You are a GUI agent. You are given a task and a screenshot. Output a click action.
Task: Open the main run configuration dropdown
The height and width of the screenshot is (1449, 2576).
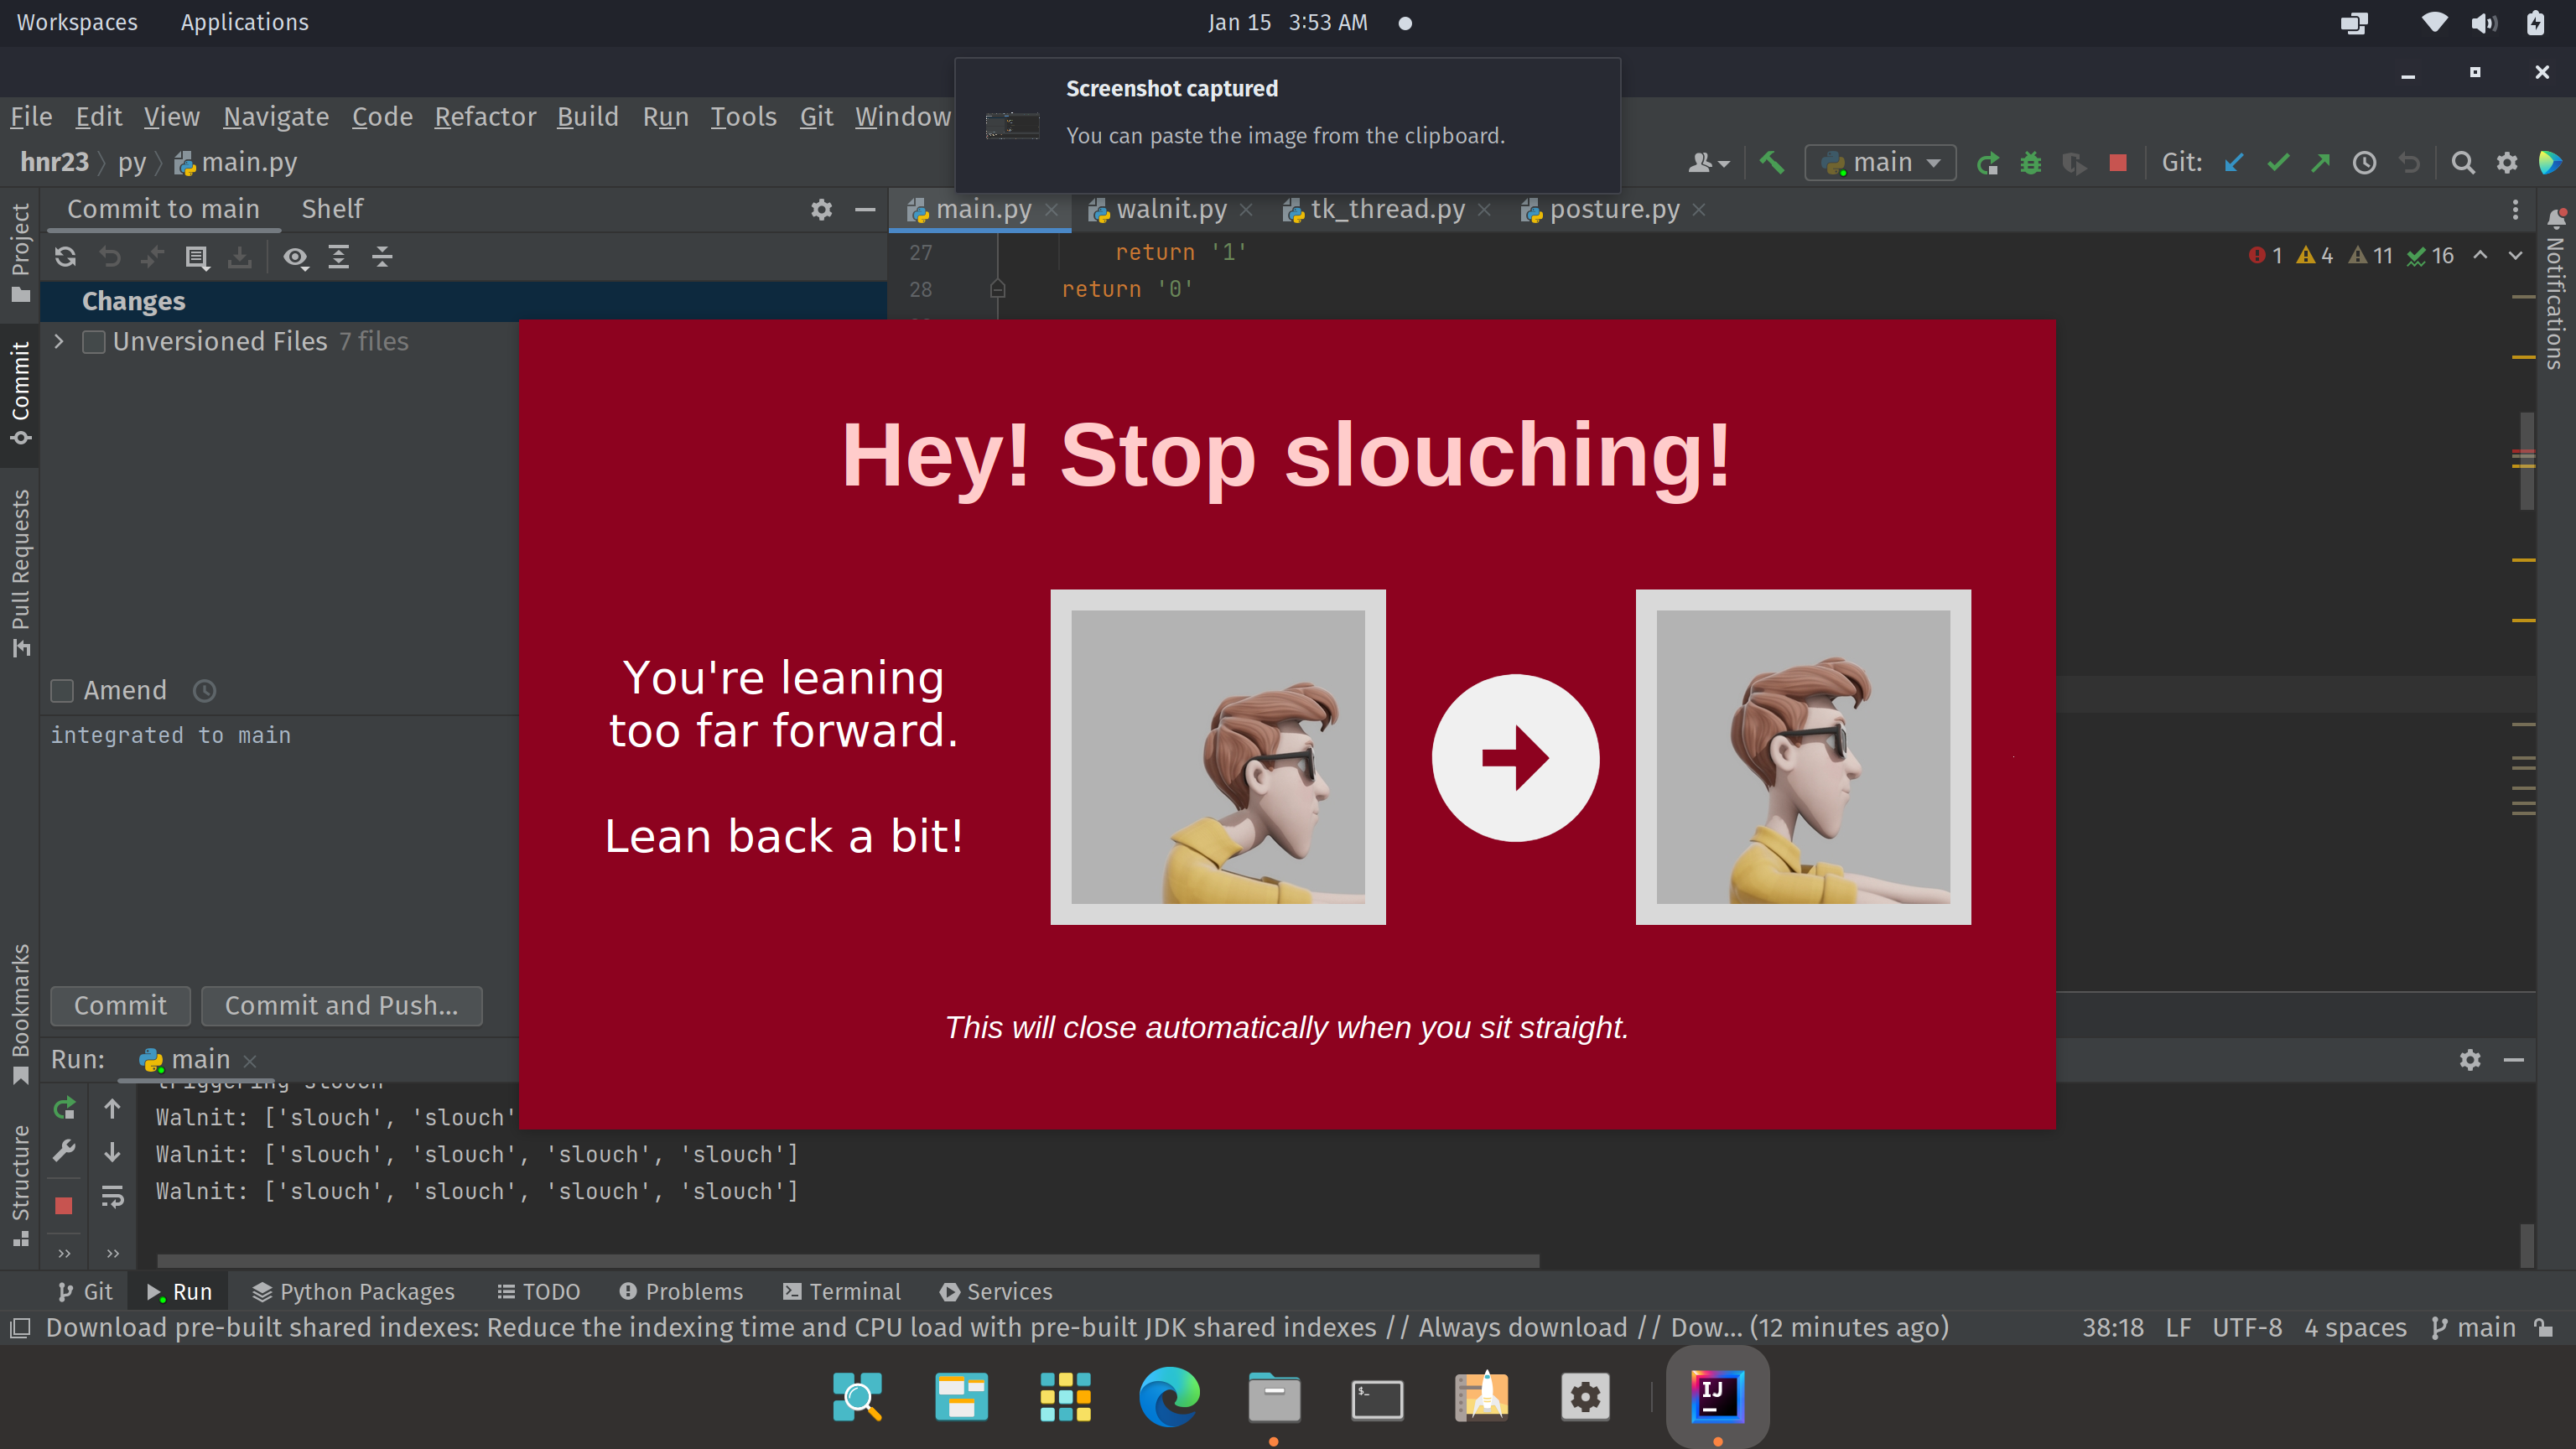1880,163
